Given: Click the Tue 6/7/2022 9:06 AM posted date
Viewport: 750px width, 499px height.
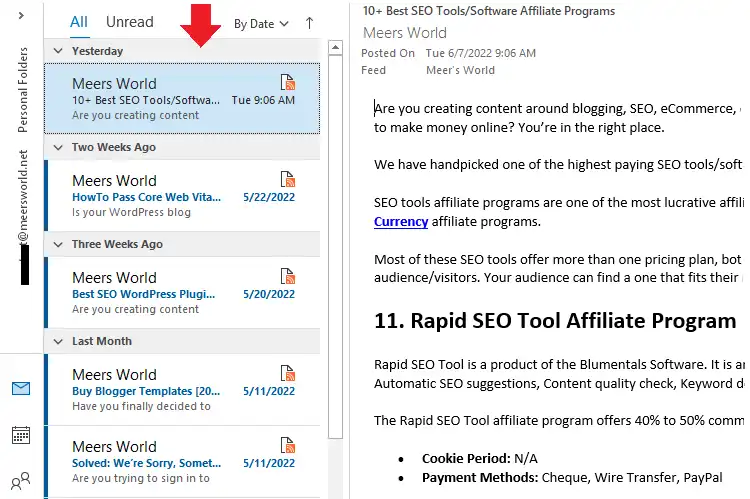Looking at the screenshot, I should pos(481,53).
